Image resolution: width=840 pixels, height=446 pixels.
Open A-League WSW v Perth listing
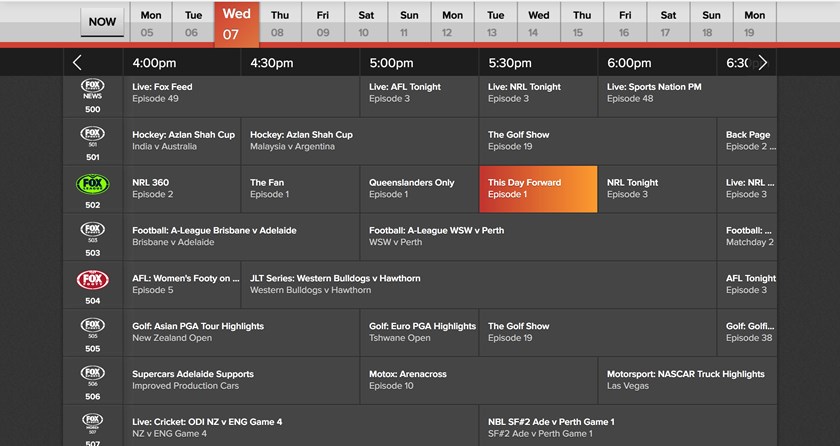point(538,237)
